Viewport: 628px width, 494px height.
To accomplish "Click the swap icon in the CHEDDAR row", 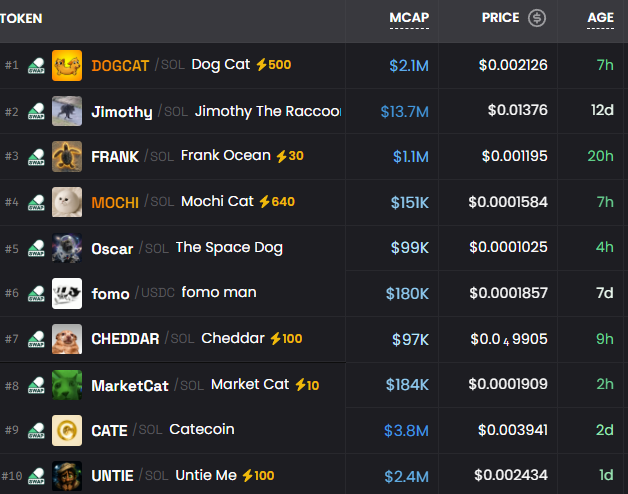I will (x=36, y=339).
